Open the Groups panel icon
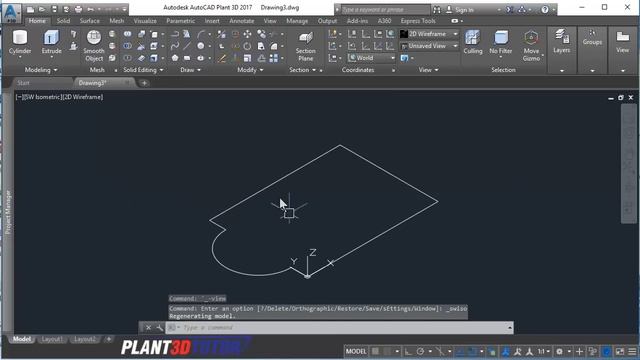 pos(592,38)
